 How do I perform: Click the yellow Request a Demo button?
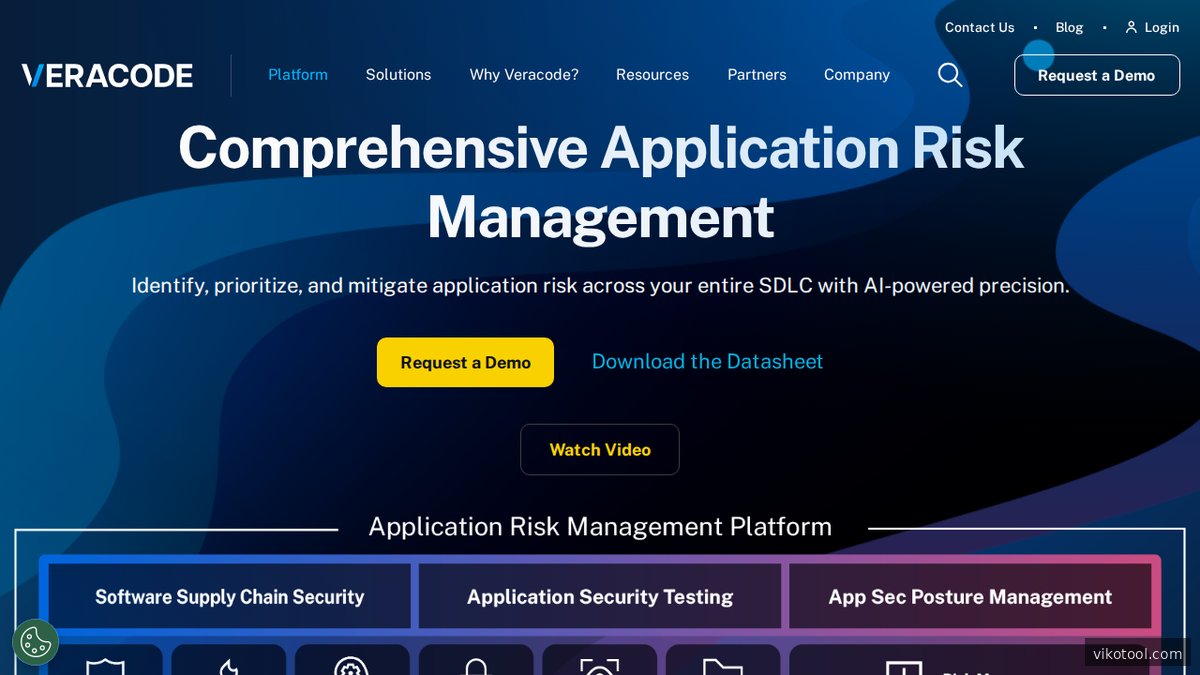[x=465, y=362]
